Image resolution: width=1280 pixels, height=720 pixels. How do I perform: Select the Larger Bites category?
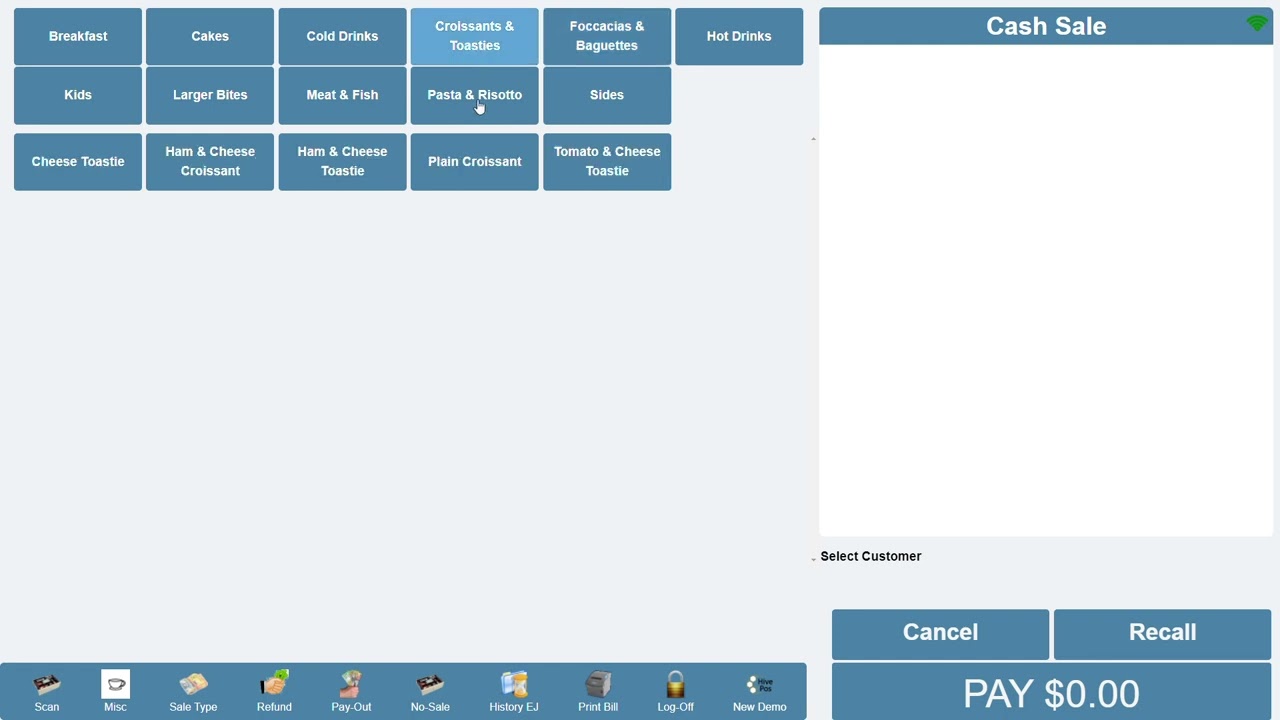[210, 96]
